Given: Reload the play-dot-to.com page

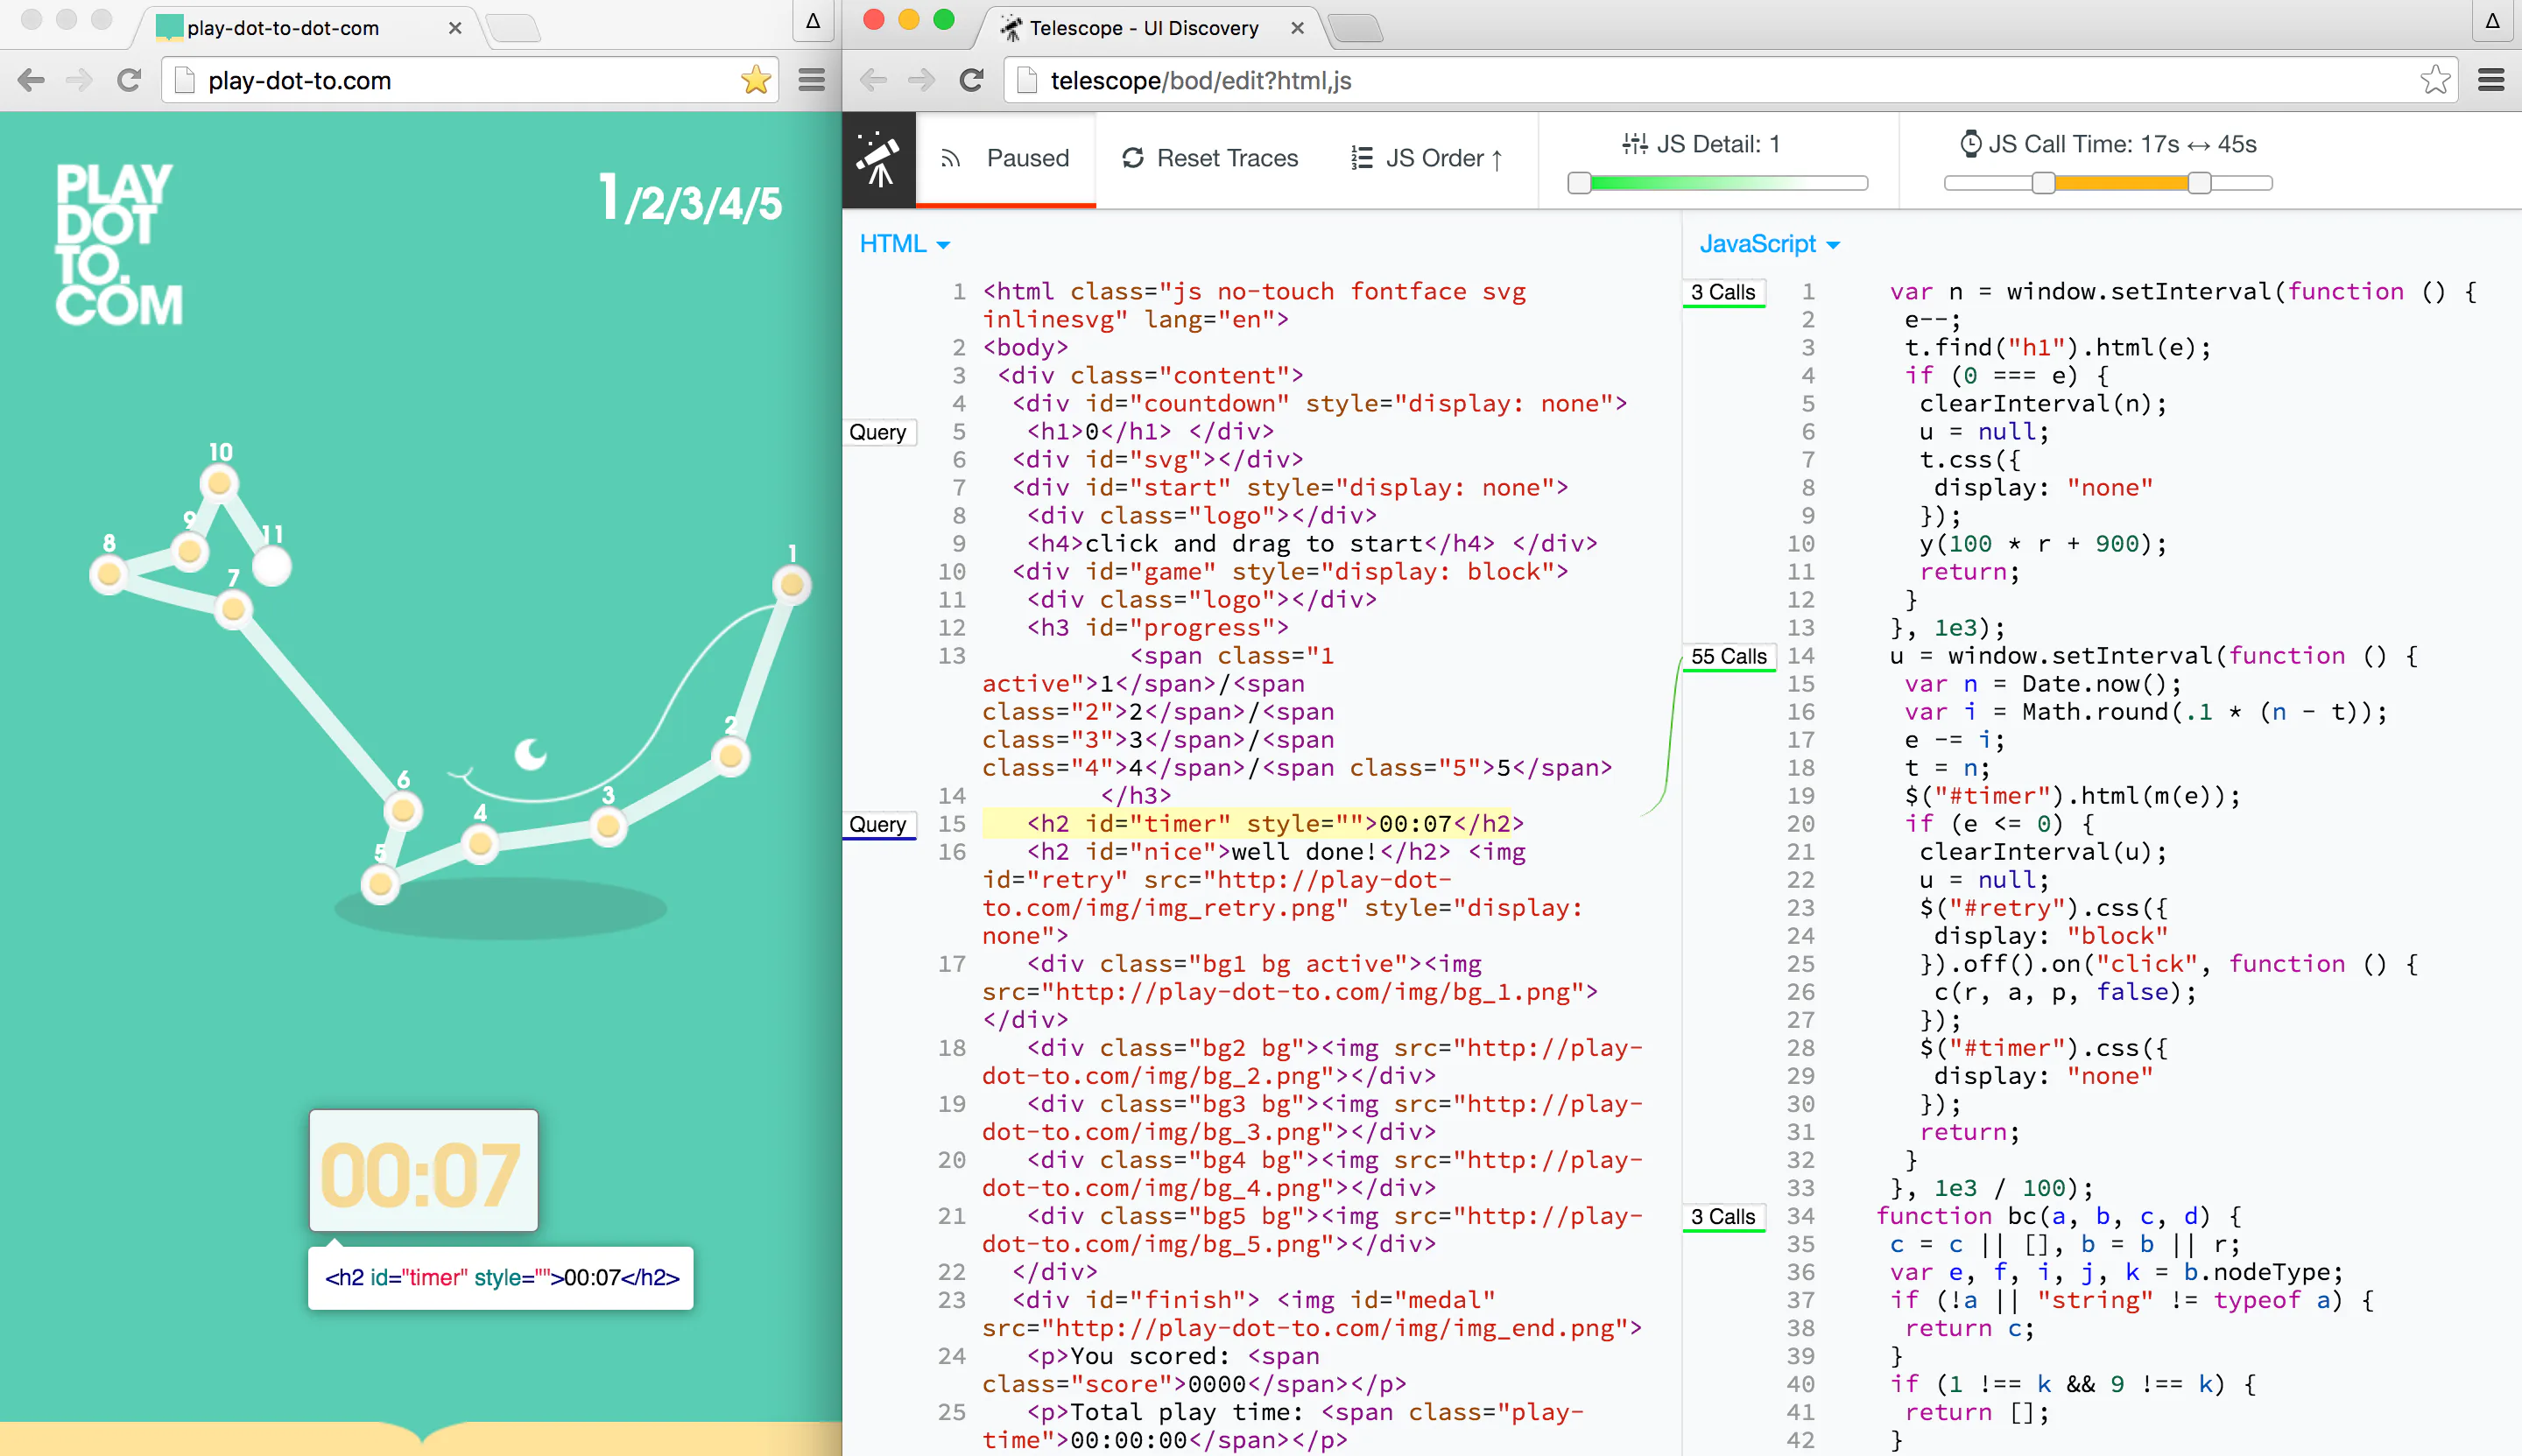Looking at the screenshot, I should tap(129, 80).
